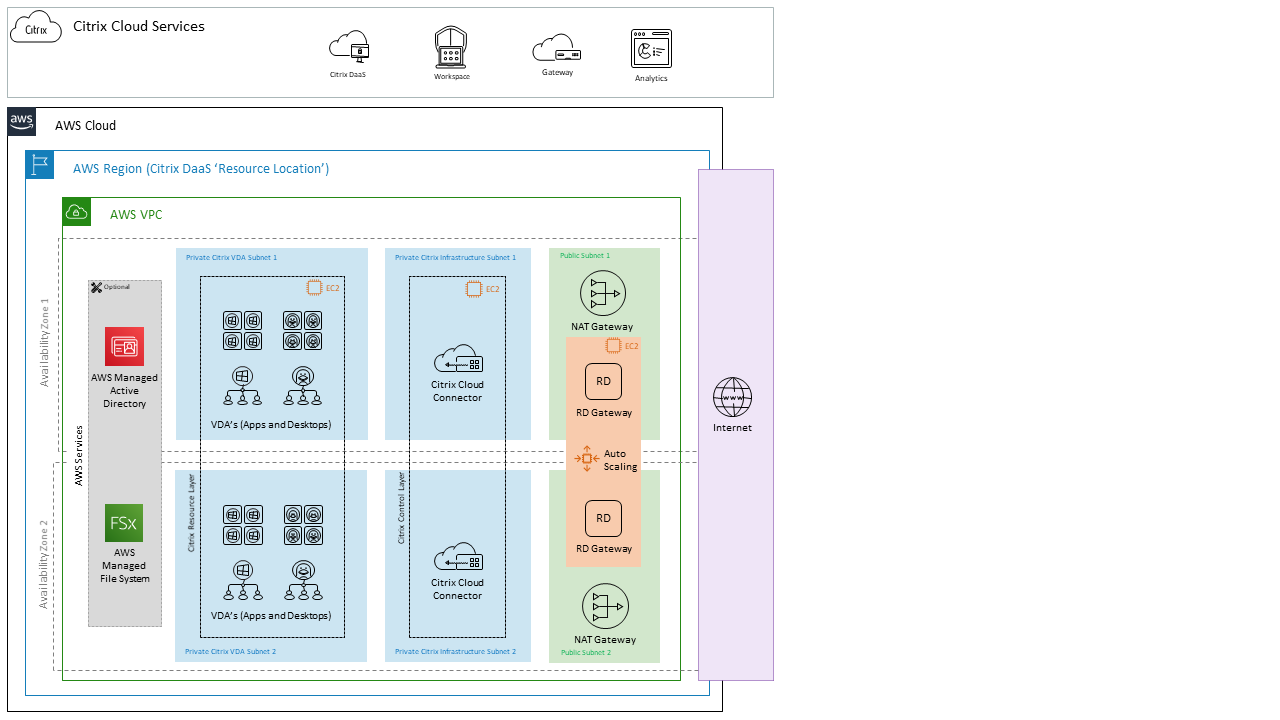Image resolution: width=1280 pixels, height=720 pixels.
Task: Click the Optional wrench icon
Action: click(96, 287)
